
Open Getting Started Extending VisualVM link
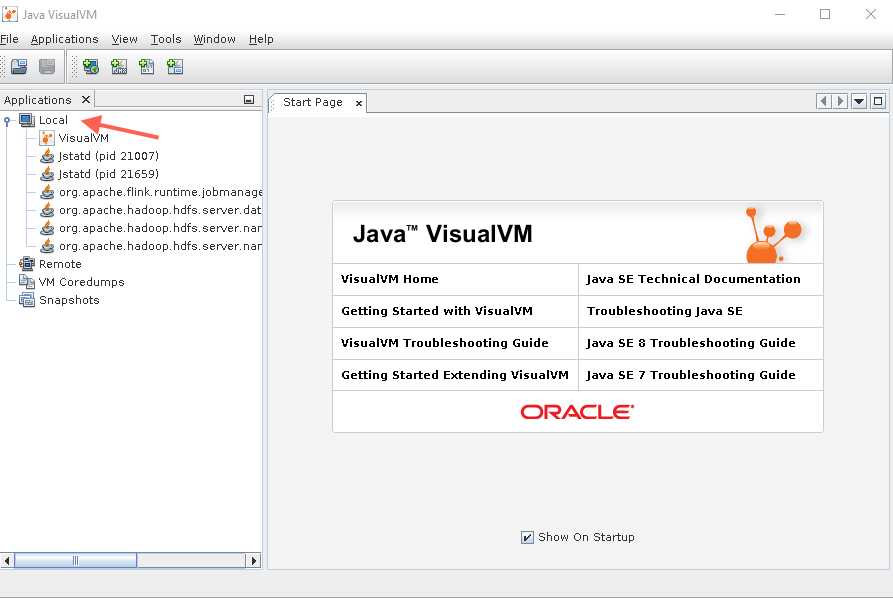[x=454, y=375]
